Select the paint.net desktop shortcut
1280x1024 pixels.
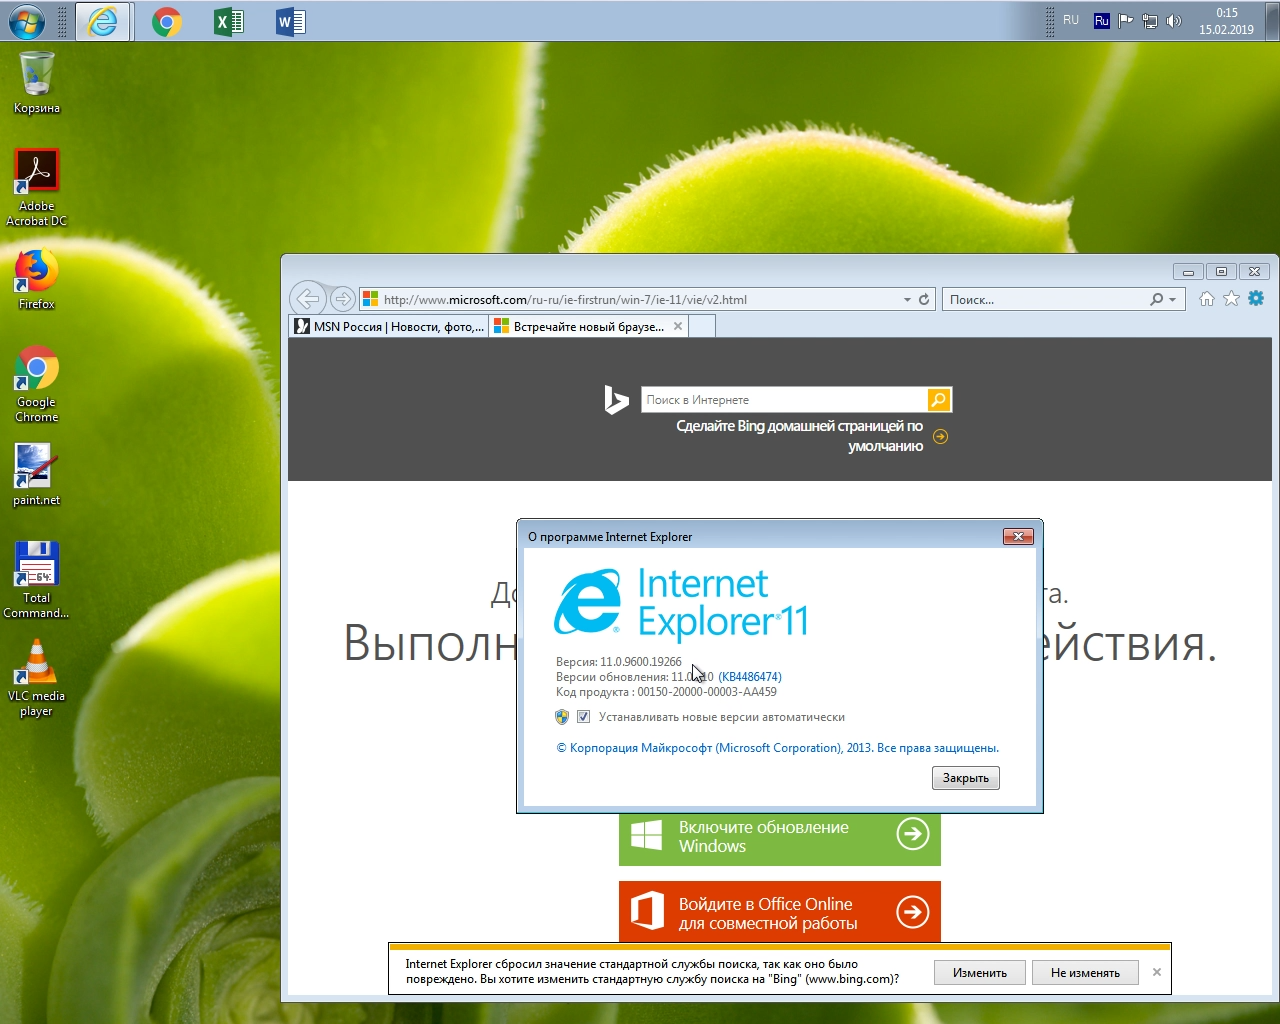pos(37,475)
